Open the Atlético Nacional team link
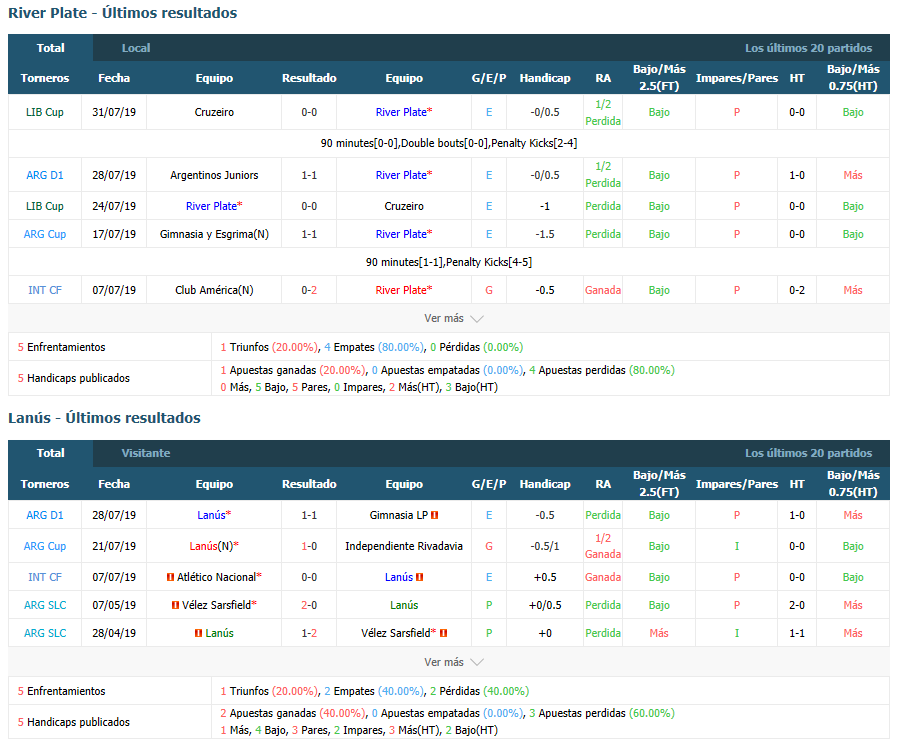902x744 pixels. (x=216, y=577)
